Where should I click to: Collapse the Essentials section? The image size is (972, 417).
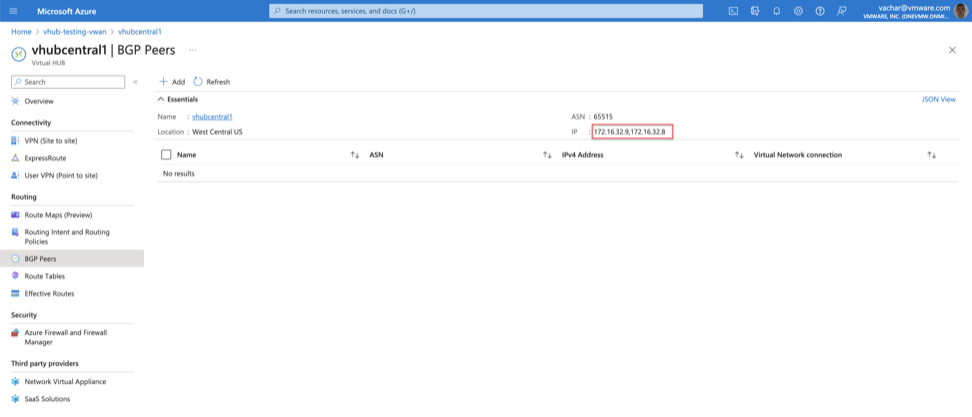coord(161,100)
